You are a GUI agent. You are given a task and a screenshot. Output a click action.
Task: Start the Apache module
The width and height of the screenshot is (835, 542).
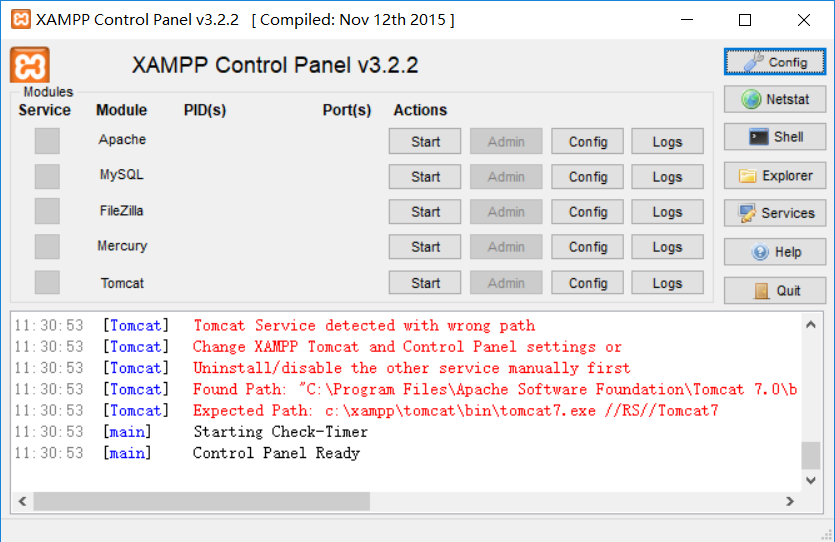[425, 141]
